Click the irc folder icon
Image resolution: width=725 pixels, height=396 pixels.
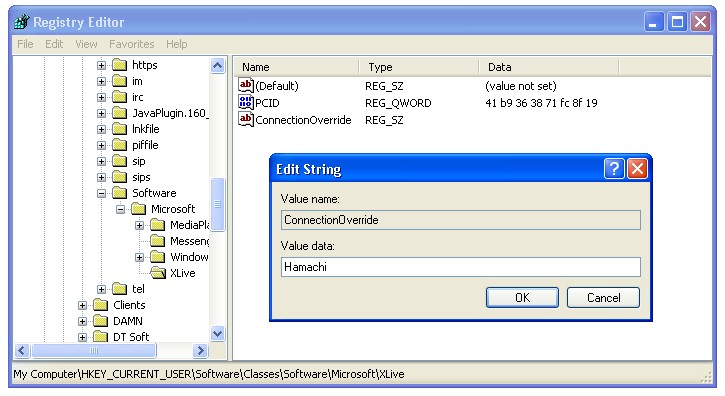(x=120, y=97)
